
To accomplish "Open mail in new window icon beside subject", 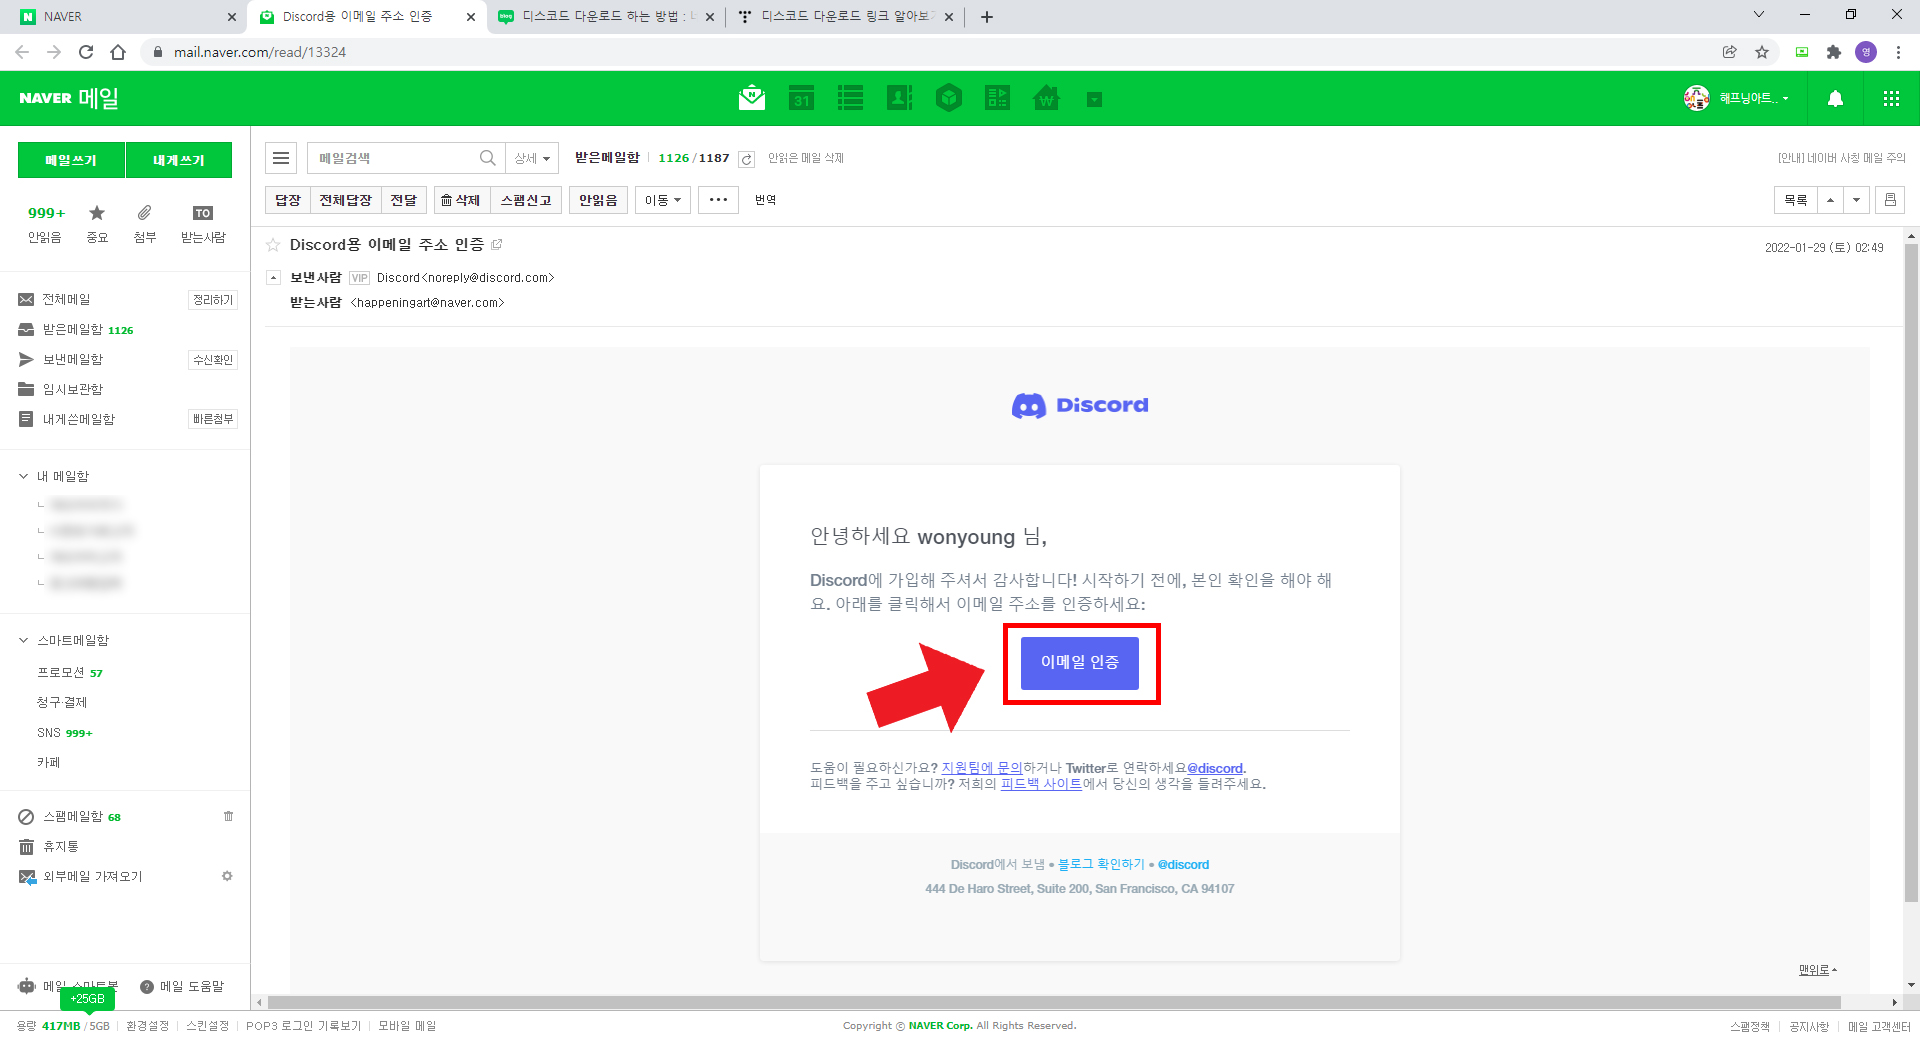I will 497,244.
